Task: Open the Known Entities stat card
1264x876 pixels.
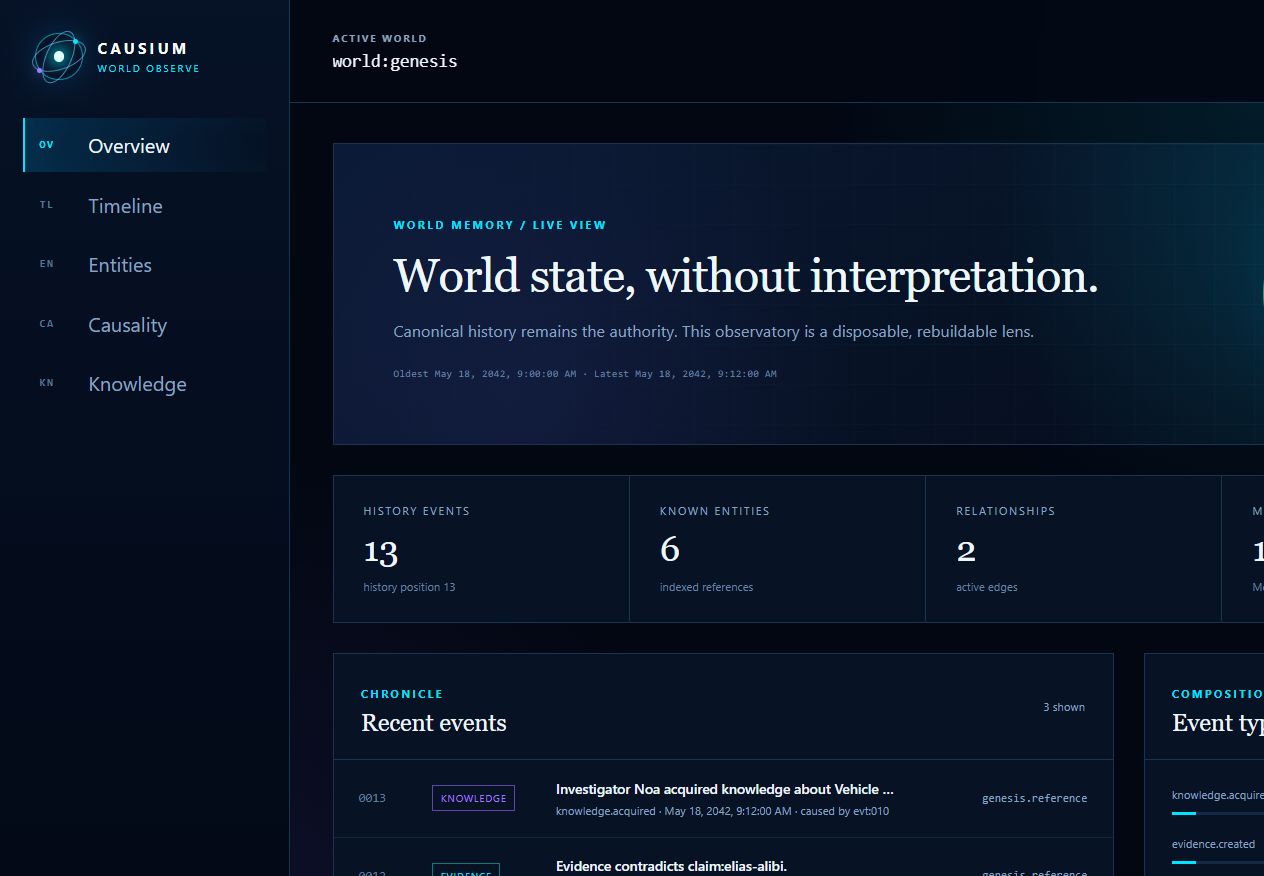Action: (x=777, y=549)
